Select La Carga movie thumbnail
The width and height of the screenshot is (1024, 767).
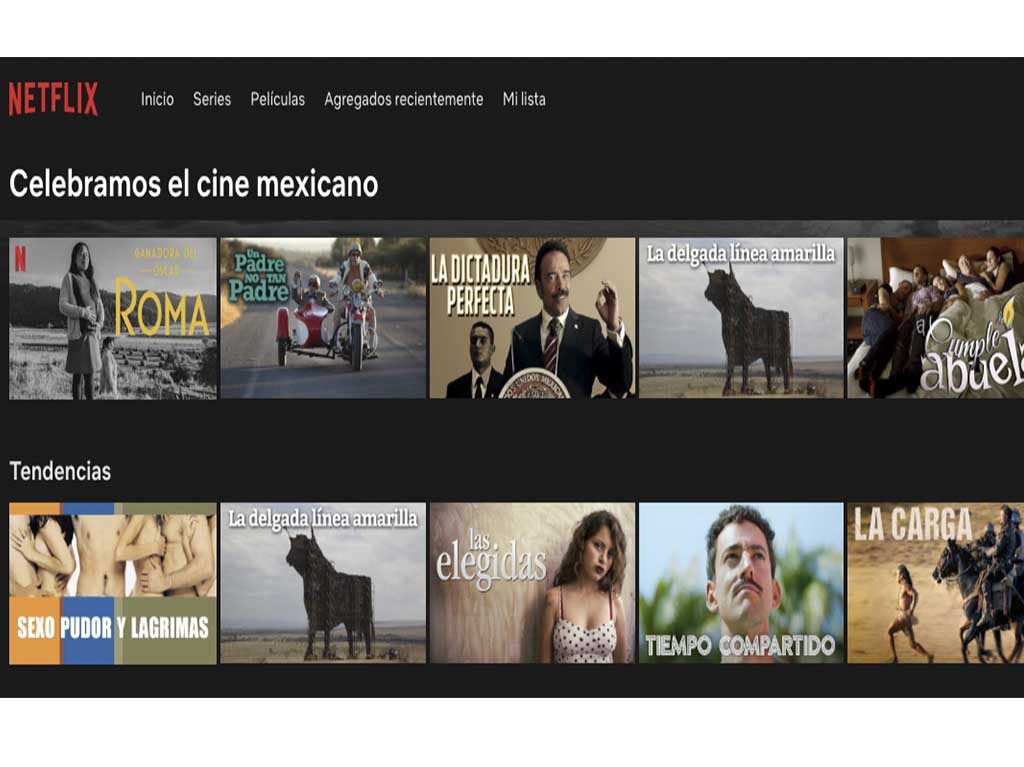[x=935, y=583]
